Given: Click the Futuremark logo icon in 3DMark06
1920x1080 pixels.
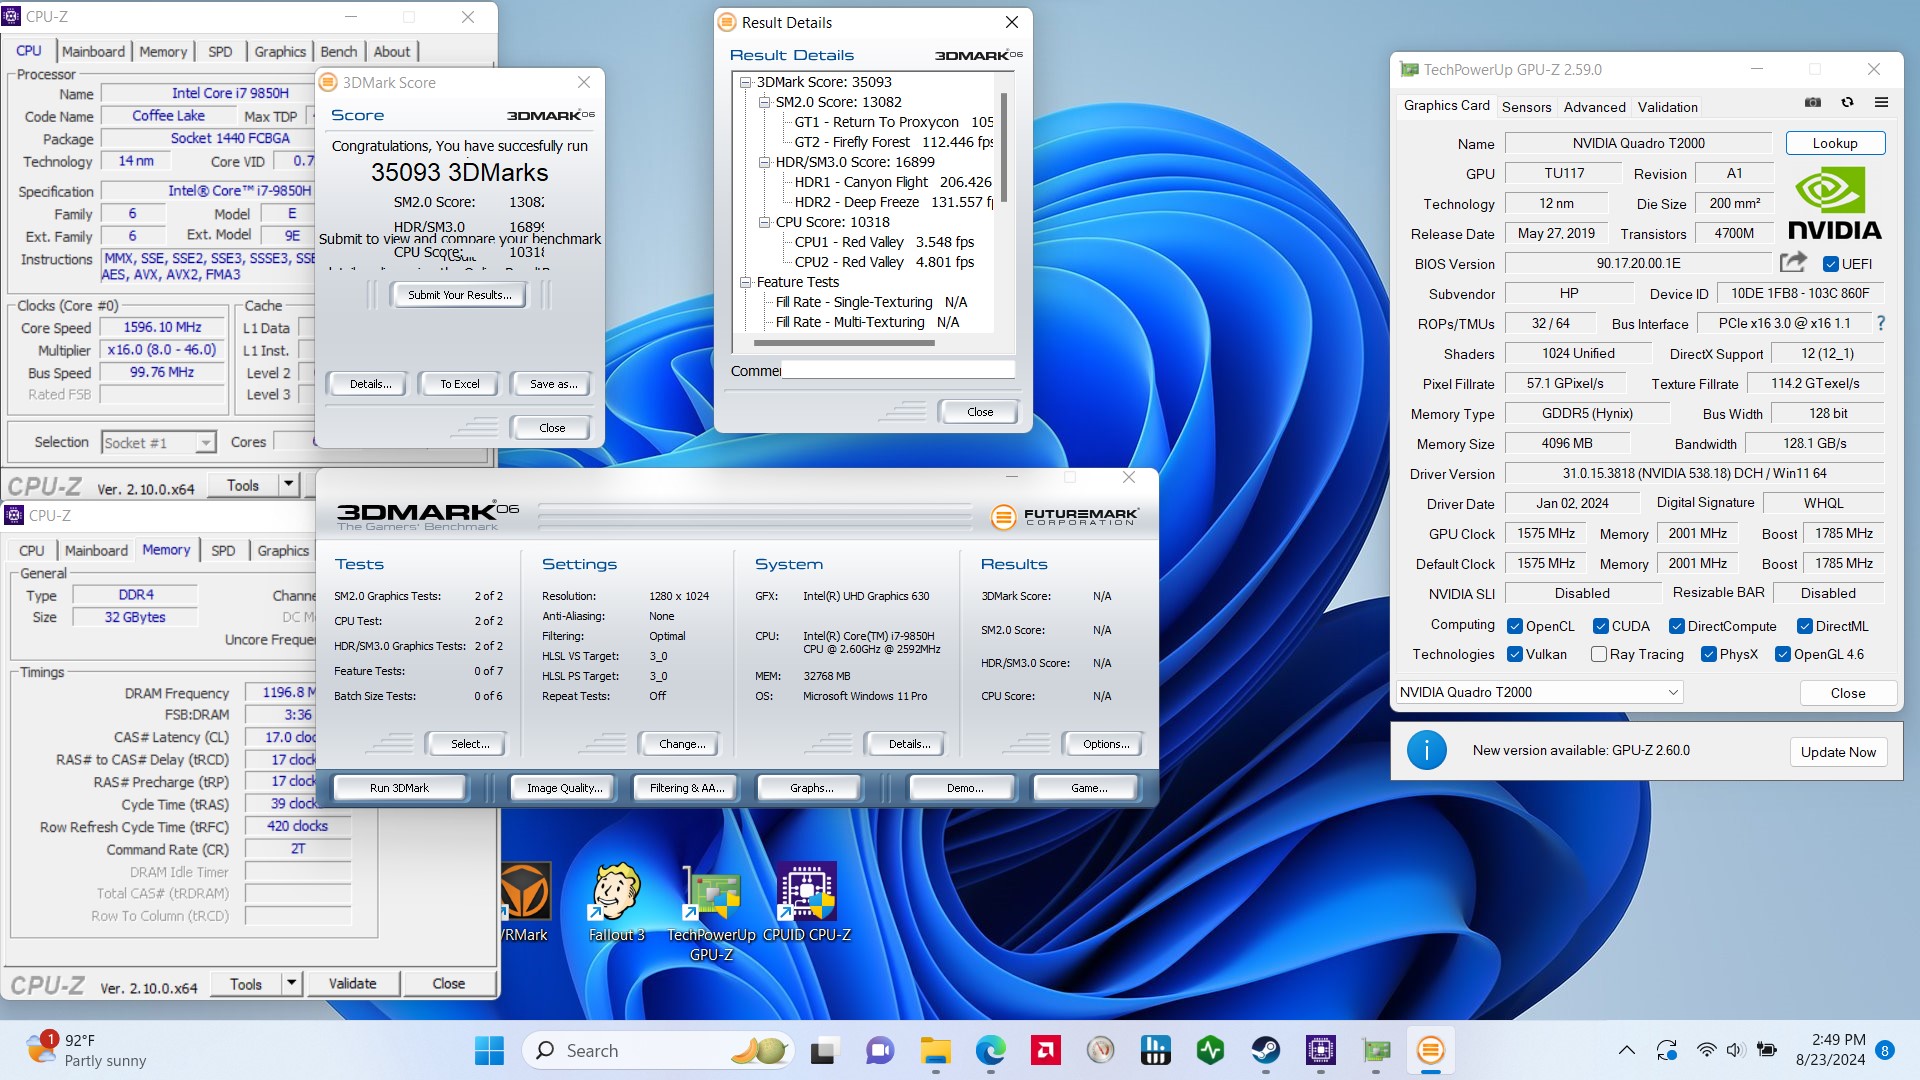Looking at the screenshot, I should [1003, 516].
